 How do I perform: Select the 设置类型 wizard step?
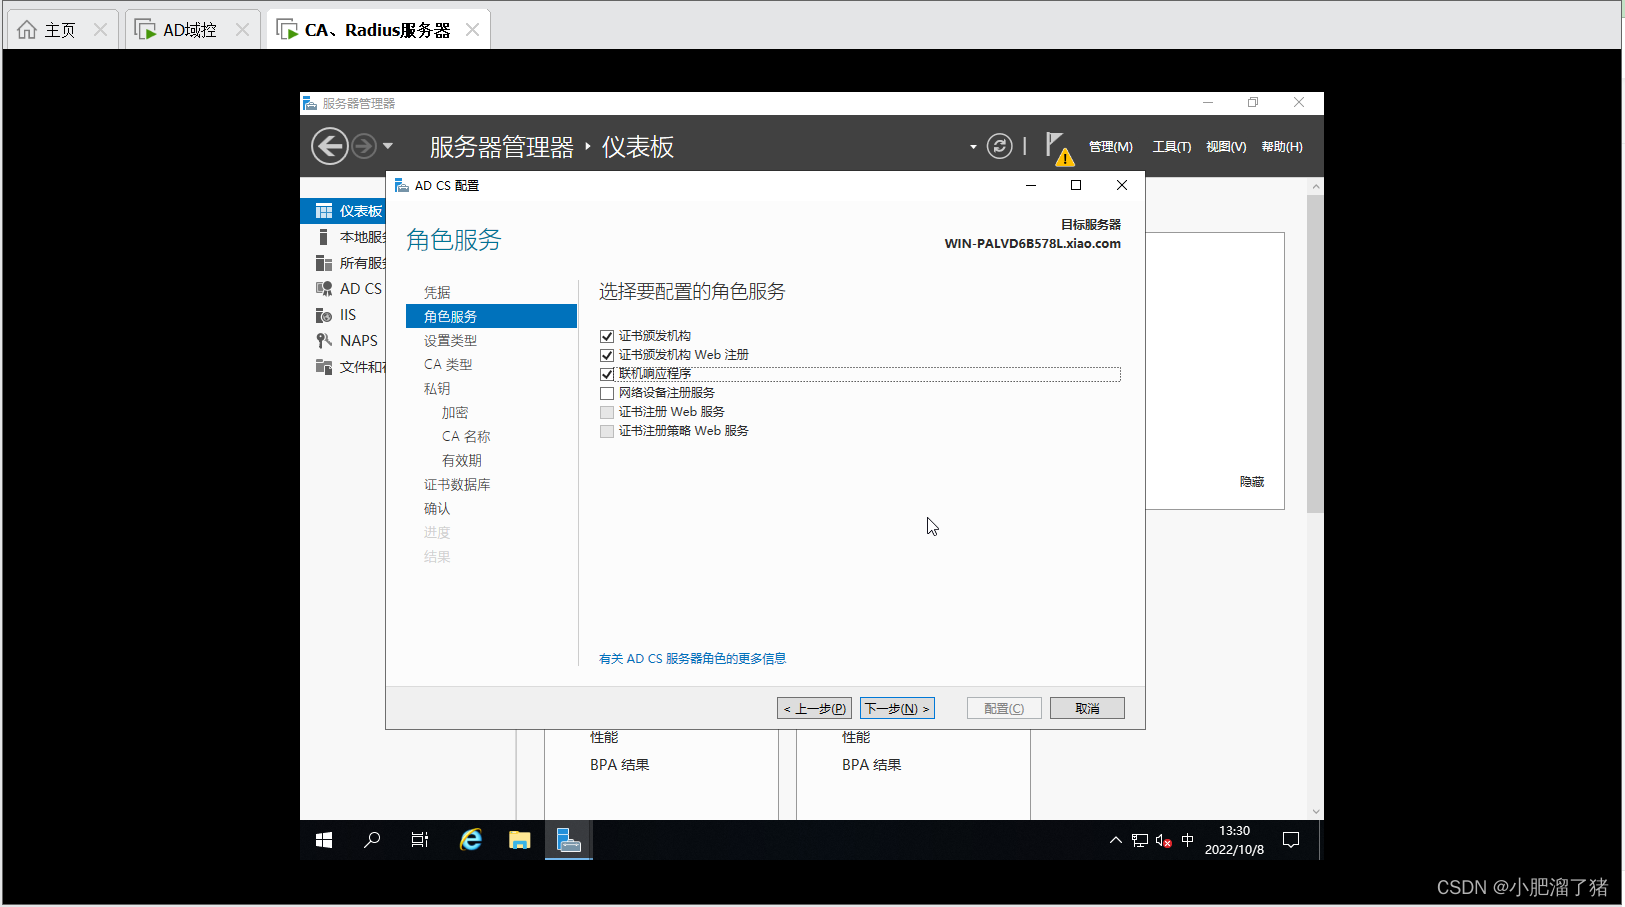[x=450, y=340]
